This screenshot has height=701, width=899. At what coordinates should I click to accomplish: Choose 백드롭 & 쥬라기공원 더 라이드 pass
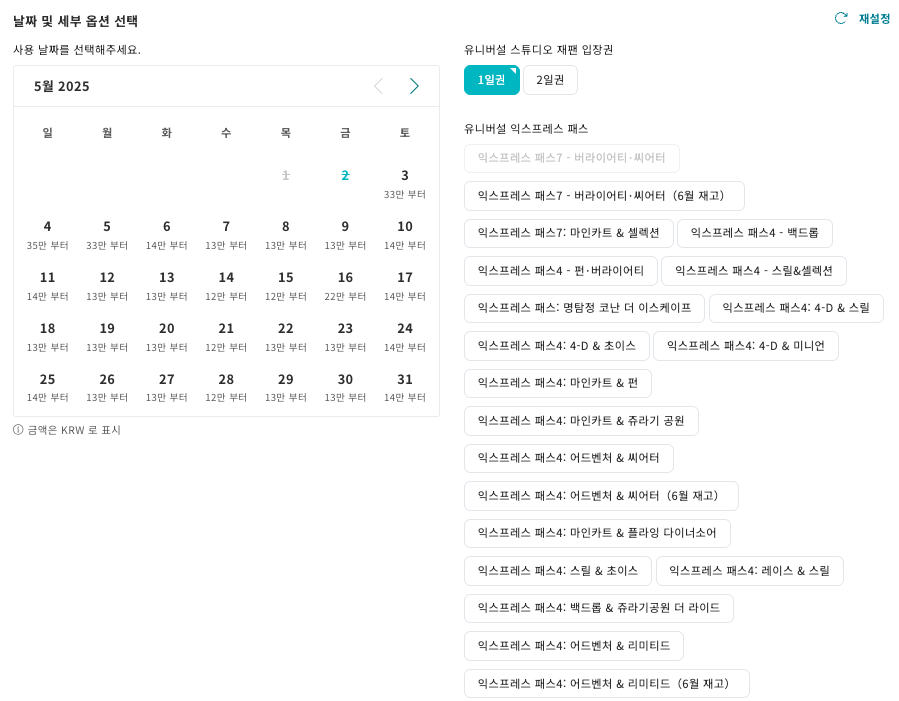pos(599,608)
